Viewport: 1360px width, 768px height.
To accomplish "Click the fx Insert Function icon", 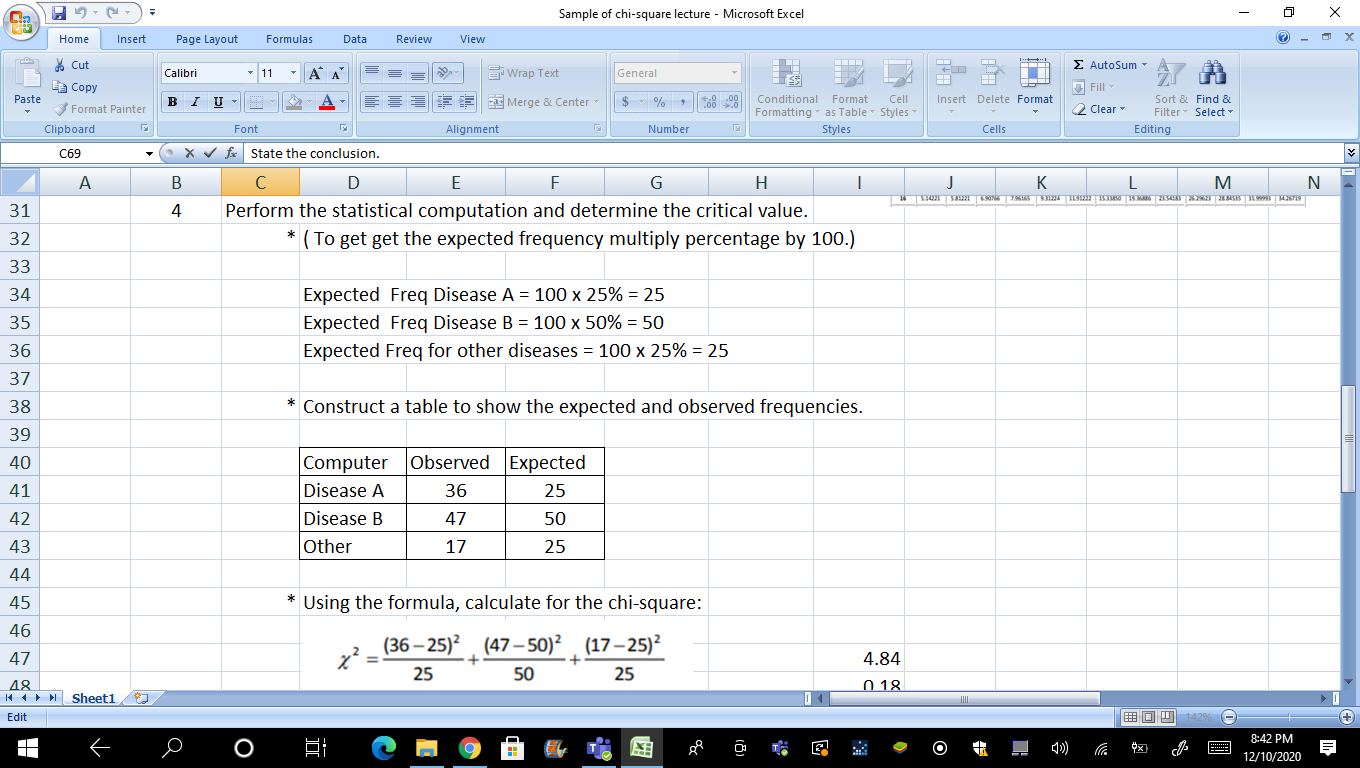I will point(231,153).
